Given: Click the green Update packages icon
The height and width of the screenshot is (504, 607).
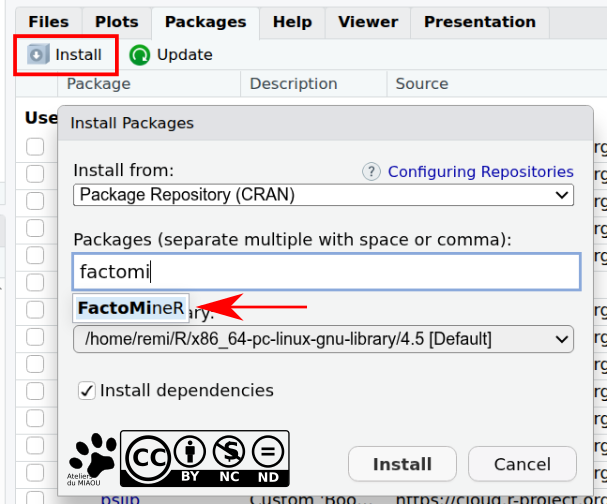Looking at the screenshot, I should [x=140, y=55].
